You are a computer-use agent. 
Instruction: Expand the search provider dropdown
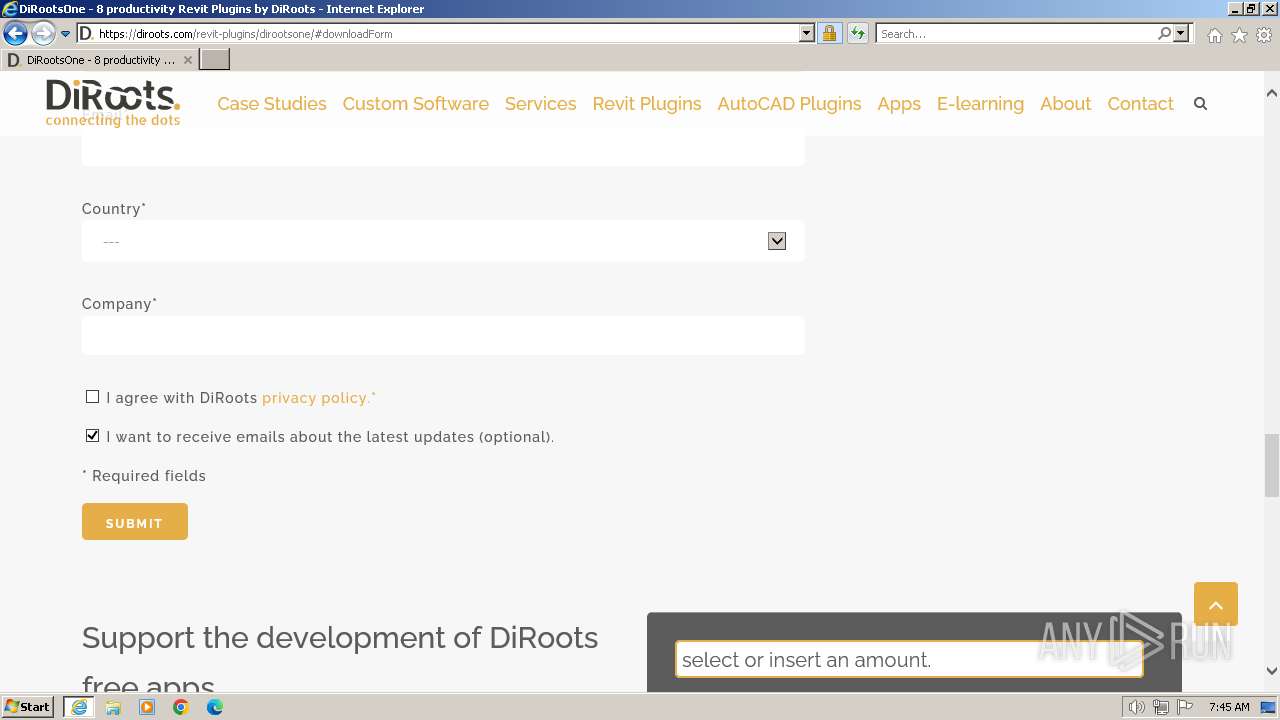pyautogui.click(x=1181, y=34)
